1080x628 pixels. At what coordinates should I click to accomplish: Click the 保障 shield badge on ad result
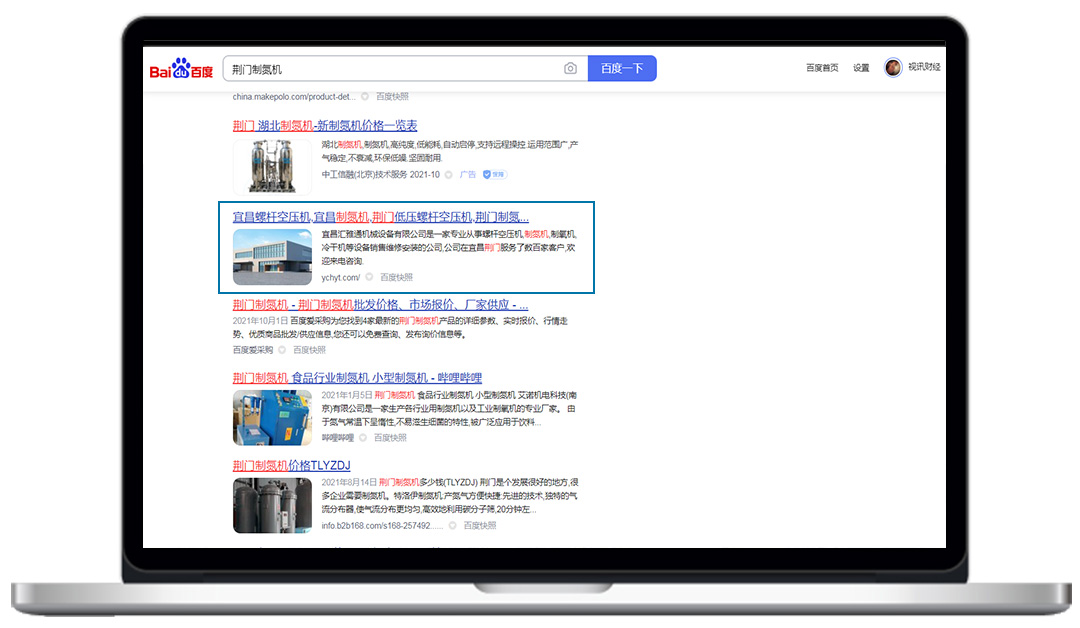[495, 174]
